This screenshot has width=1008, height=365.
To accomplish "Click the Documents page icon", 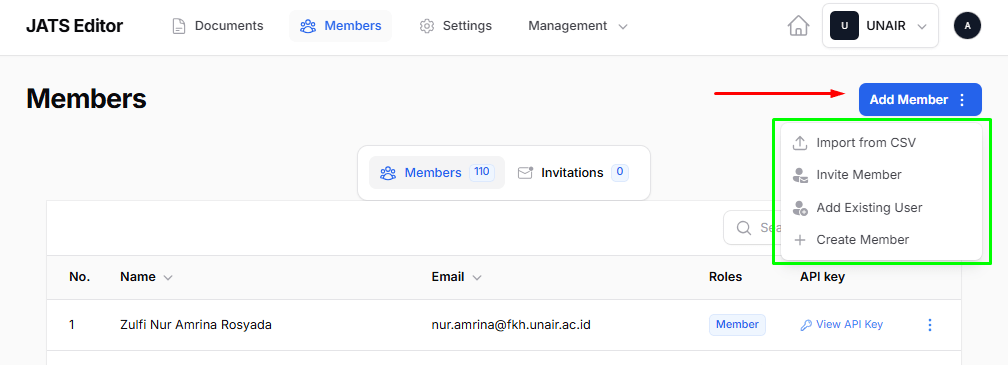I will point(179,26).
